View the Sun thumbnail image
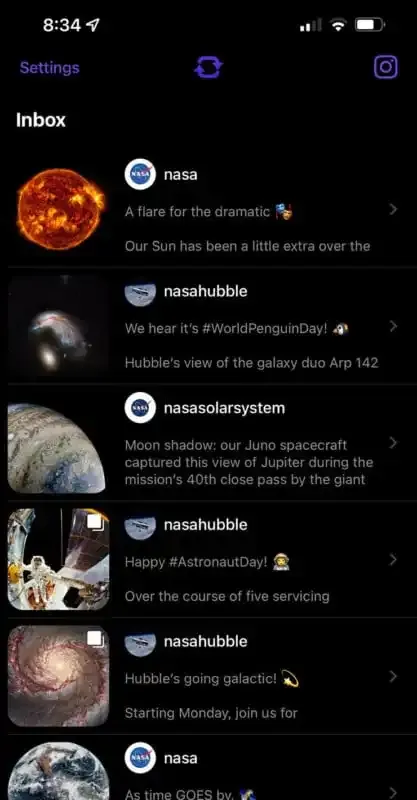Screen dimensions: 417x800 point(60,209)
